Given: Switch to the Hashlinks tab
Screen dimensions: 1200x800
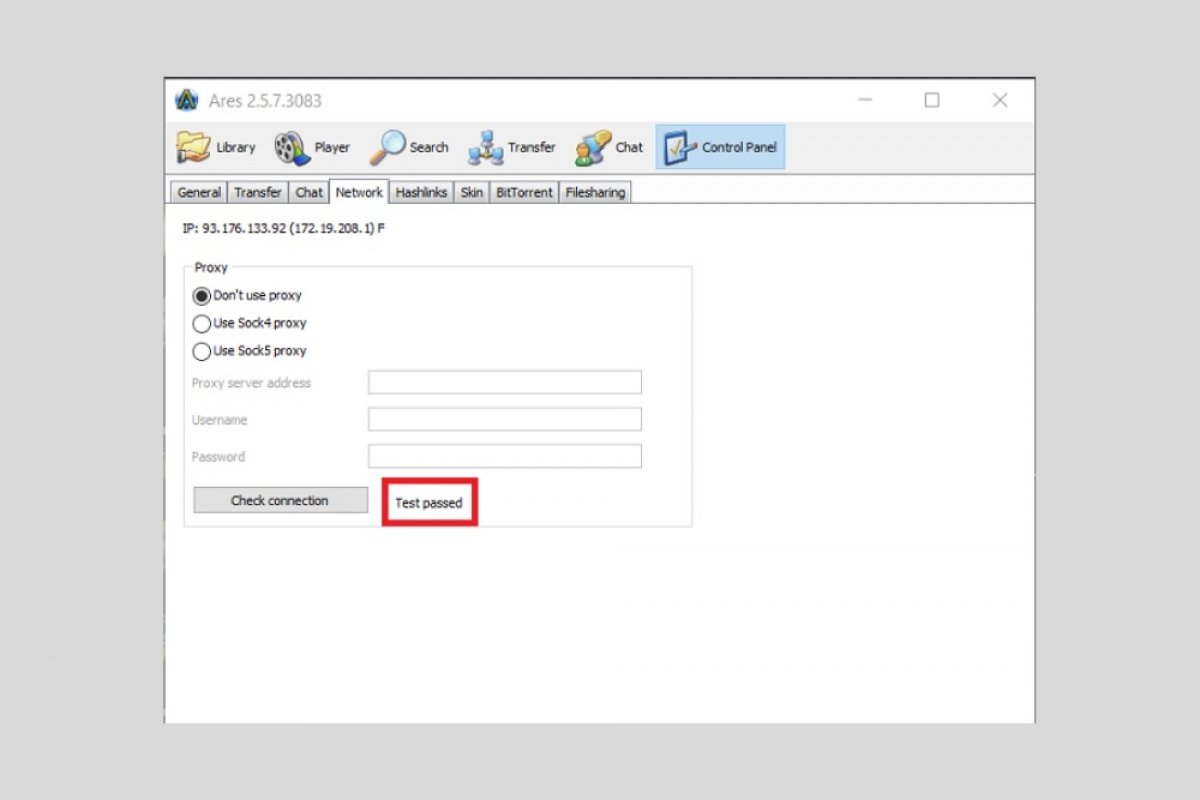Looking at the screenshot, I should click(x=421, y=192).
